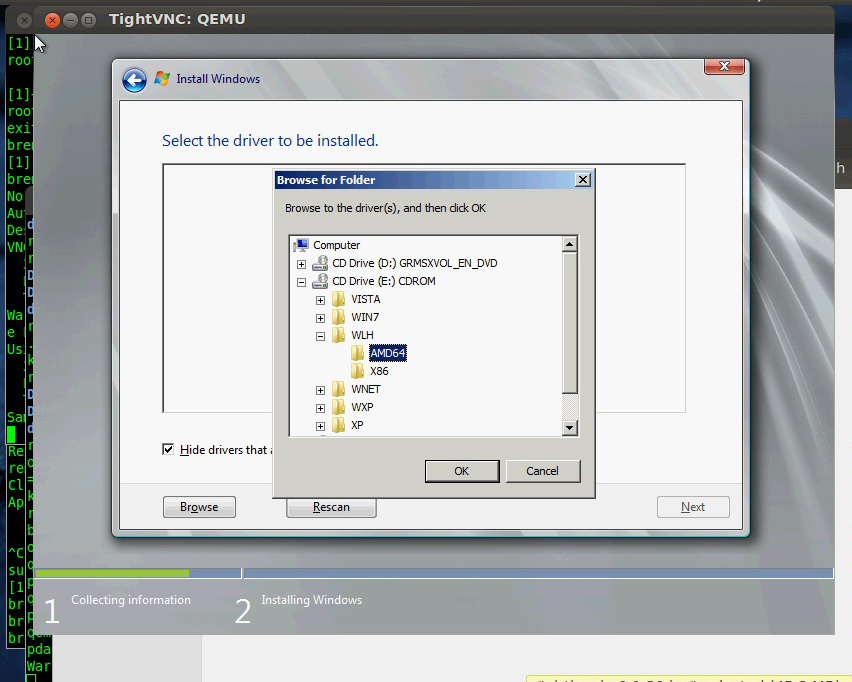Select the Computer icon in folder tree
The image size is (852, 682).
pyautogui.click(x=301, y=245)
